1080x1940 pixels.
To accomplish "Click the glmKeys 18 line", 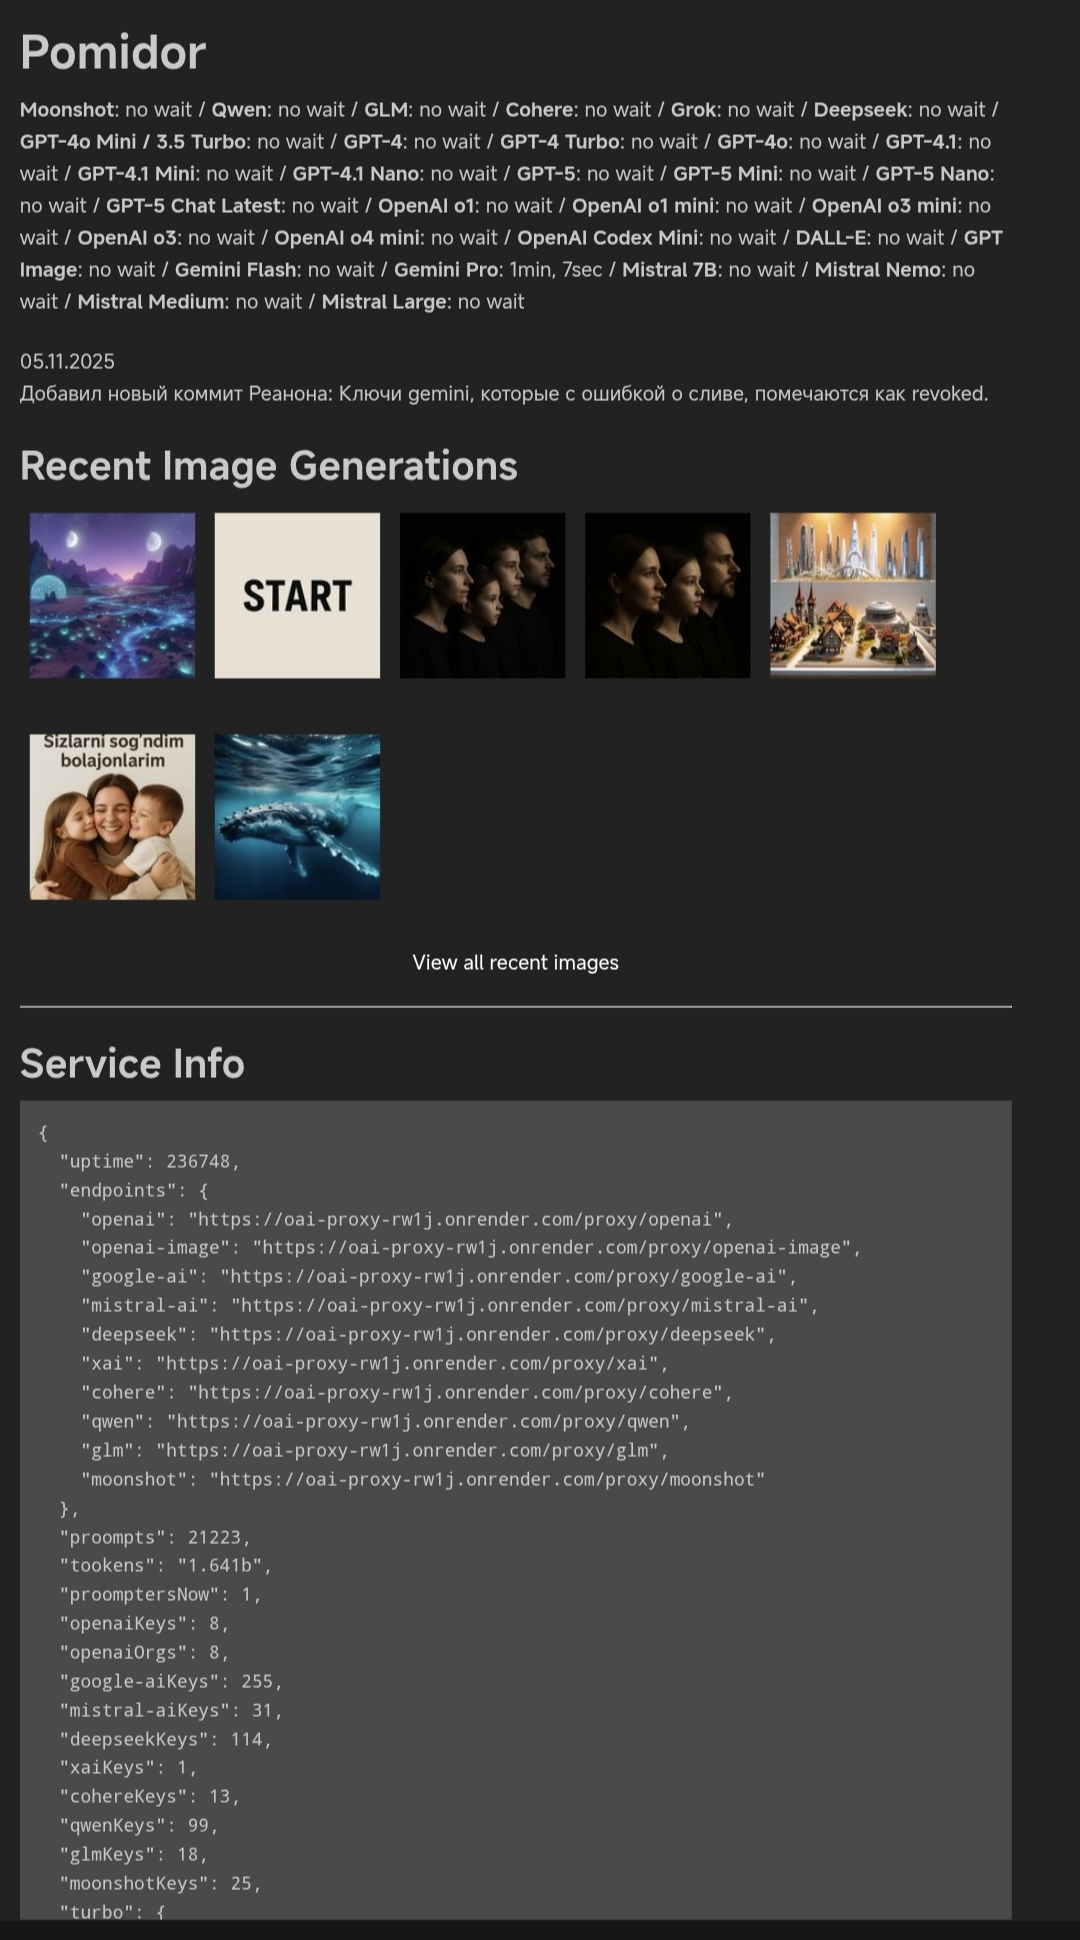I will click(x=134, y=1854).
